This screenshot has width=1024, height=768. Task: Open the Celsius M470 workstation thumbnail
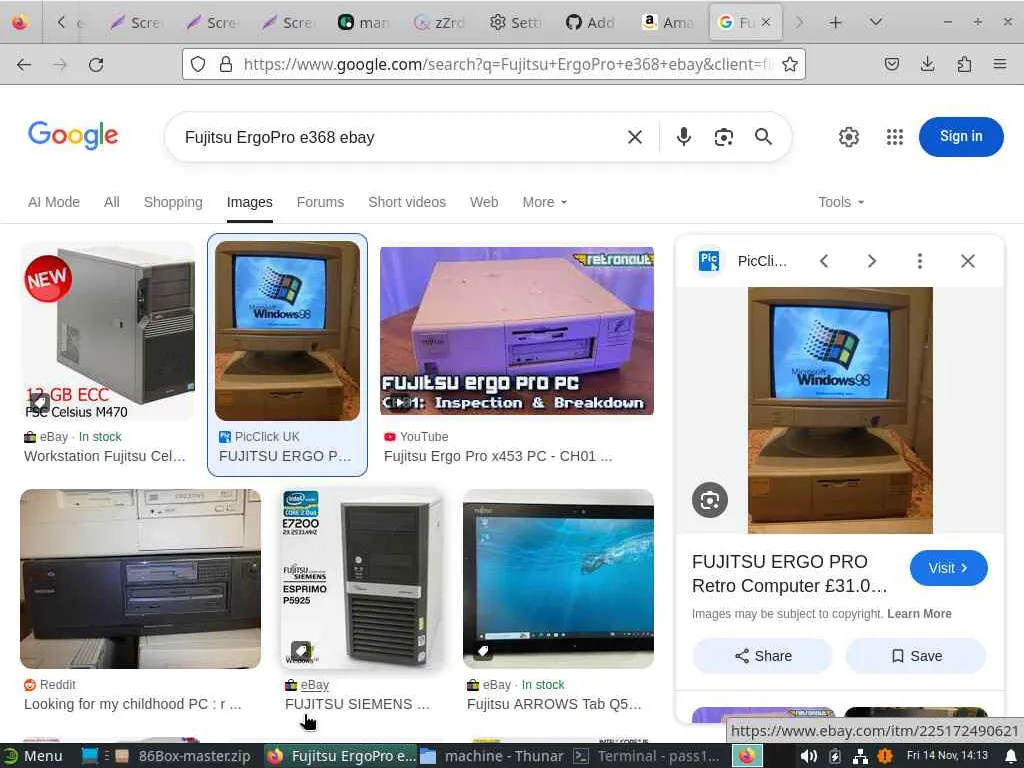pyautogui.click(x=108, y=331)
